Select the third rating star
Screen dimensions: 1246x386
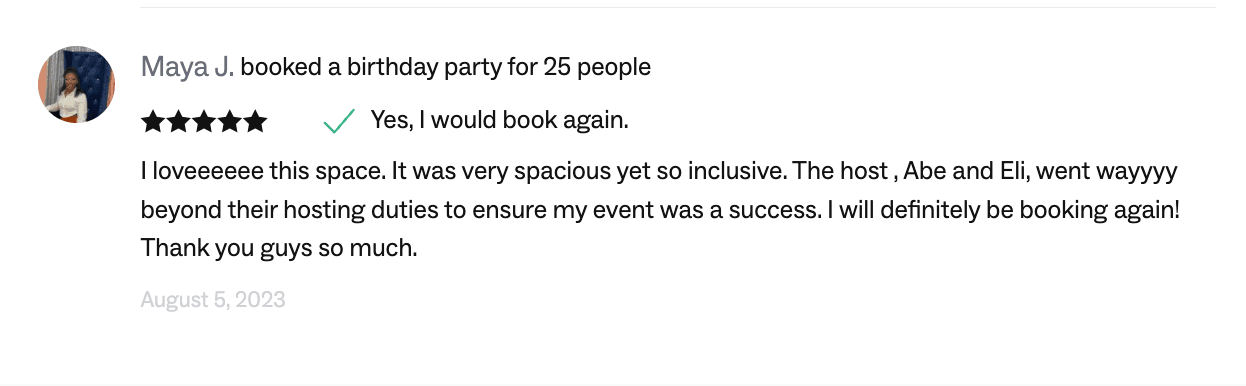click(204, 122)
